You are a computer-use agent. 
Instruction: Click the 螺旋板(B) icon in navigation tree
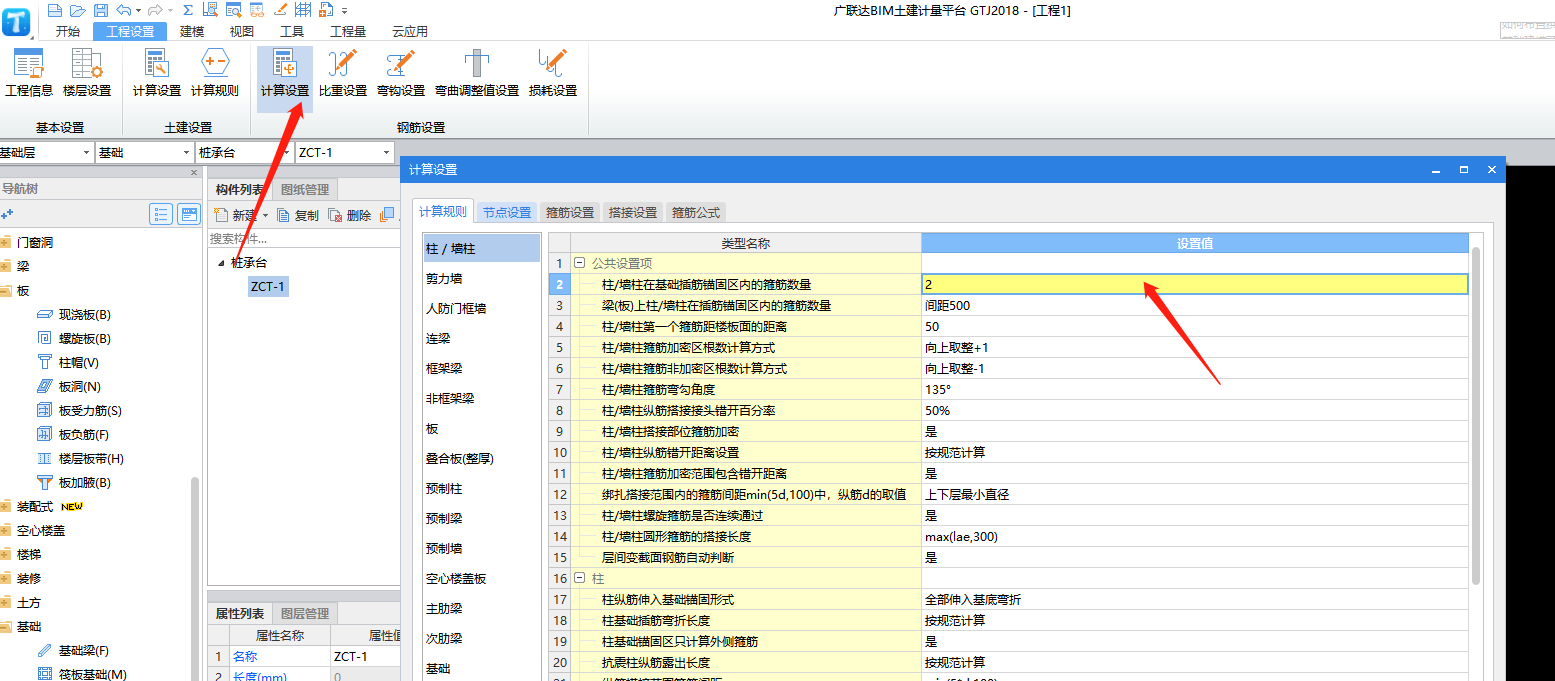tap(44, 339)
